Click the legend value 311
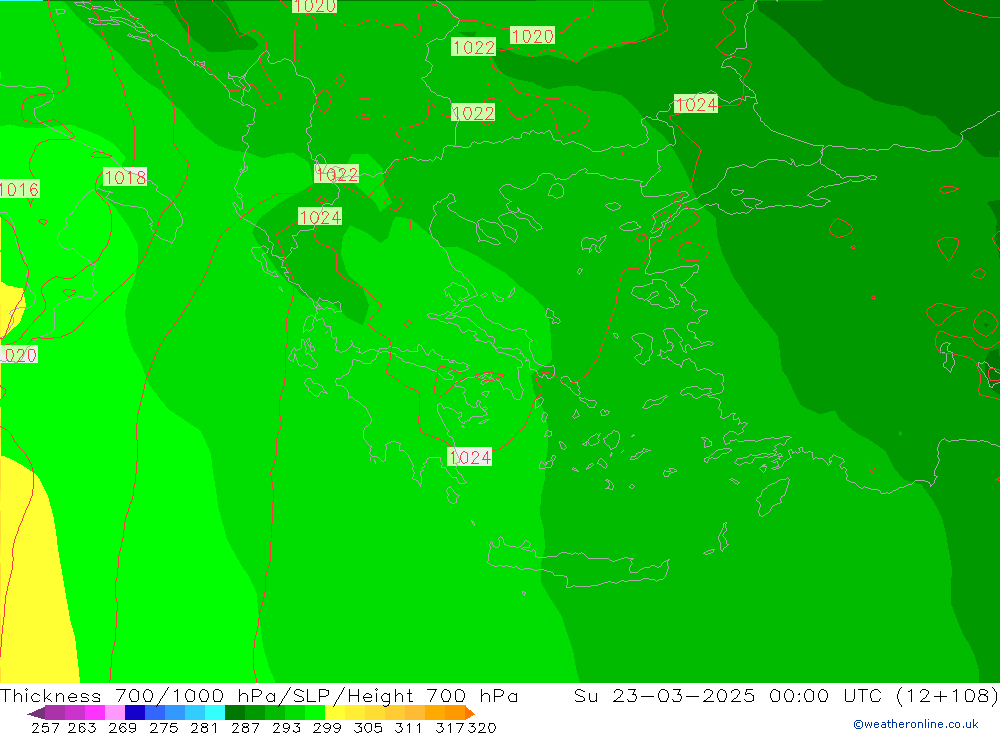Viewport: 1000px width, 733px height. coord(408,727)
